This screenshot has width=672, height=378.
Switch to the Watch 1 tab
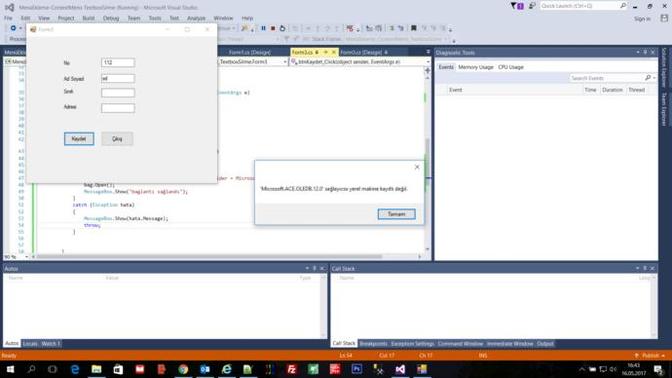(51, 344)
